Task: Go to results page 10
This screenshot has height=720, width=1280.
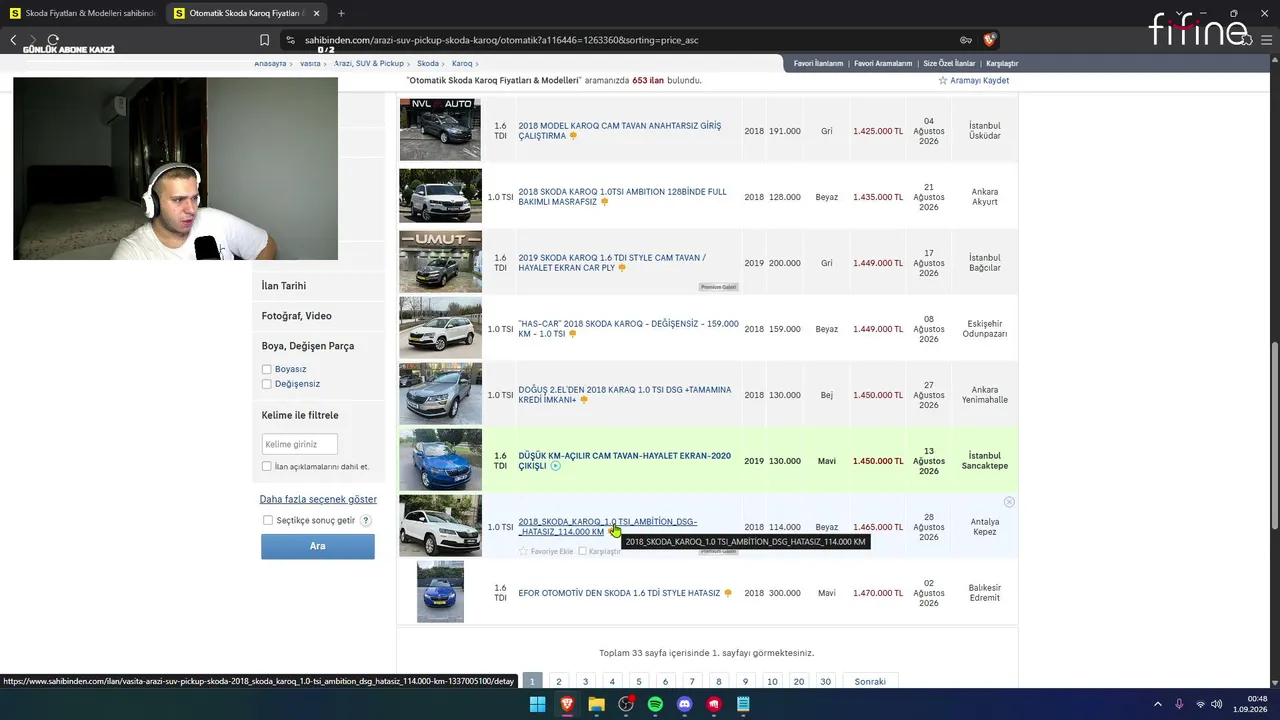Action: [x=772, y=681]
